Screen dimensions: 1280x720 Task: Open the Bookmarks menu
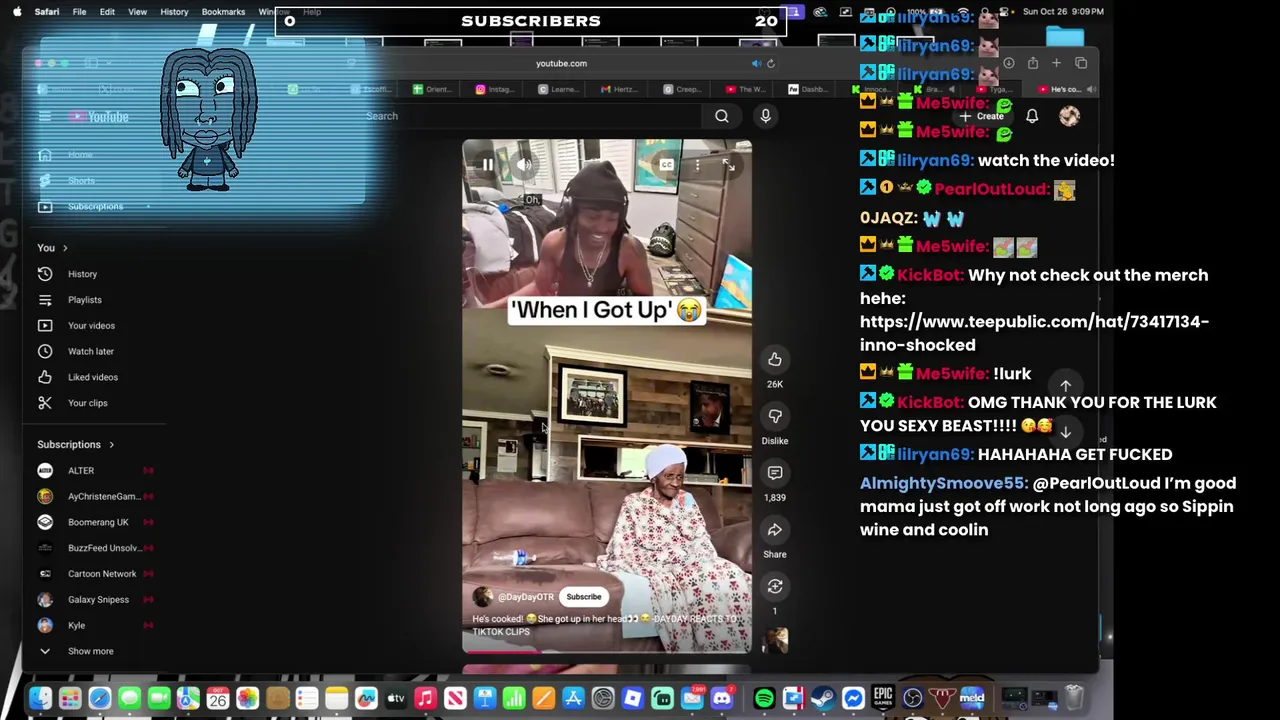pos(223,12)
